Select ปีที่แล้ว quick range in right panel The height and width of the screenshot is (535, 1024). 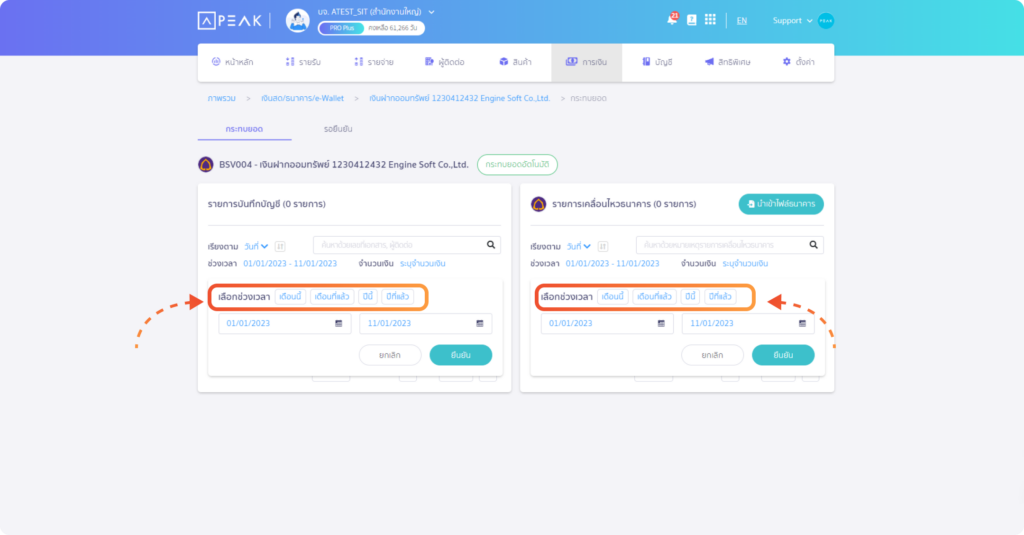(720, 297)
